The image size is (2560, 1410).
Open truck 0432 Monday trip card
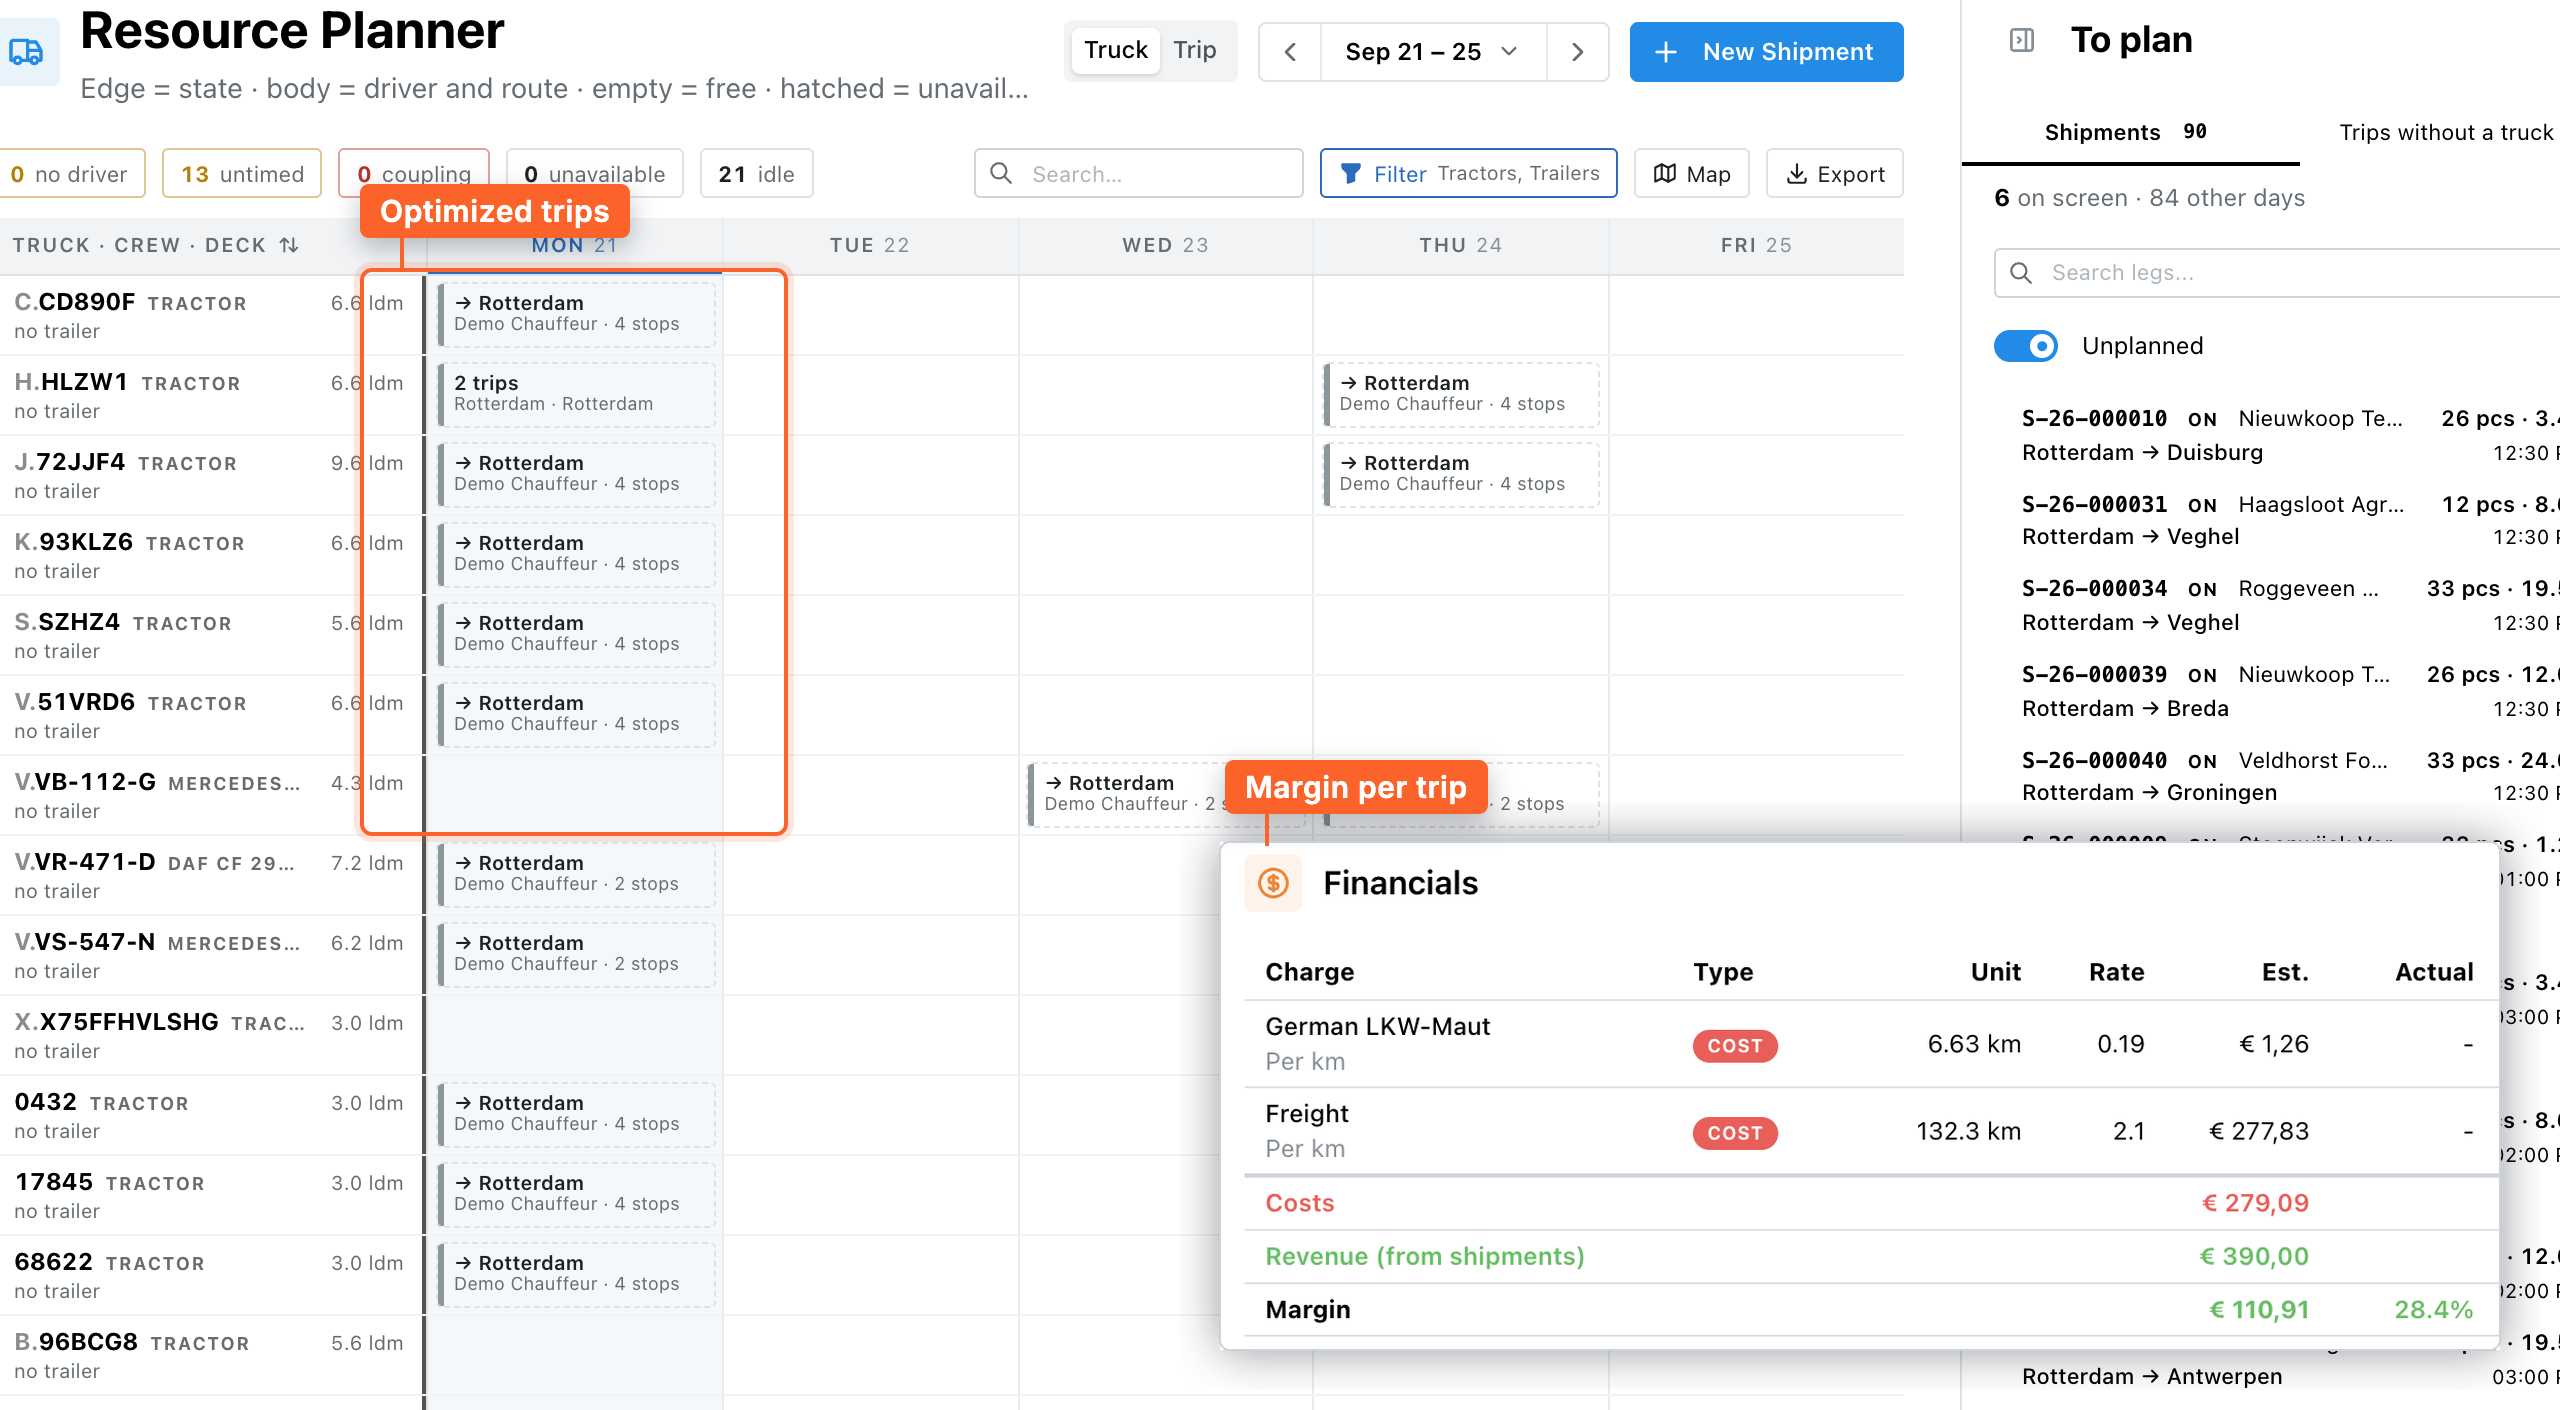point(577,1114)
